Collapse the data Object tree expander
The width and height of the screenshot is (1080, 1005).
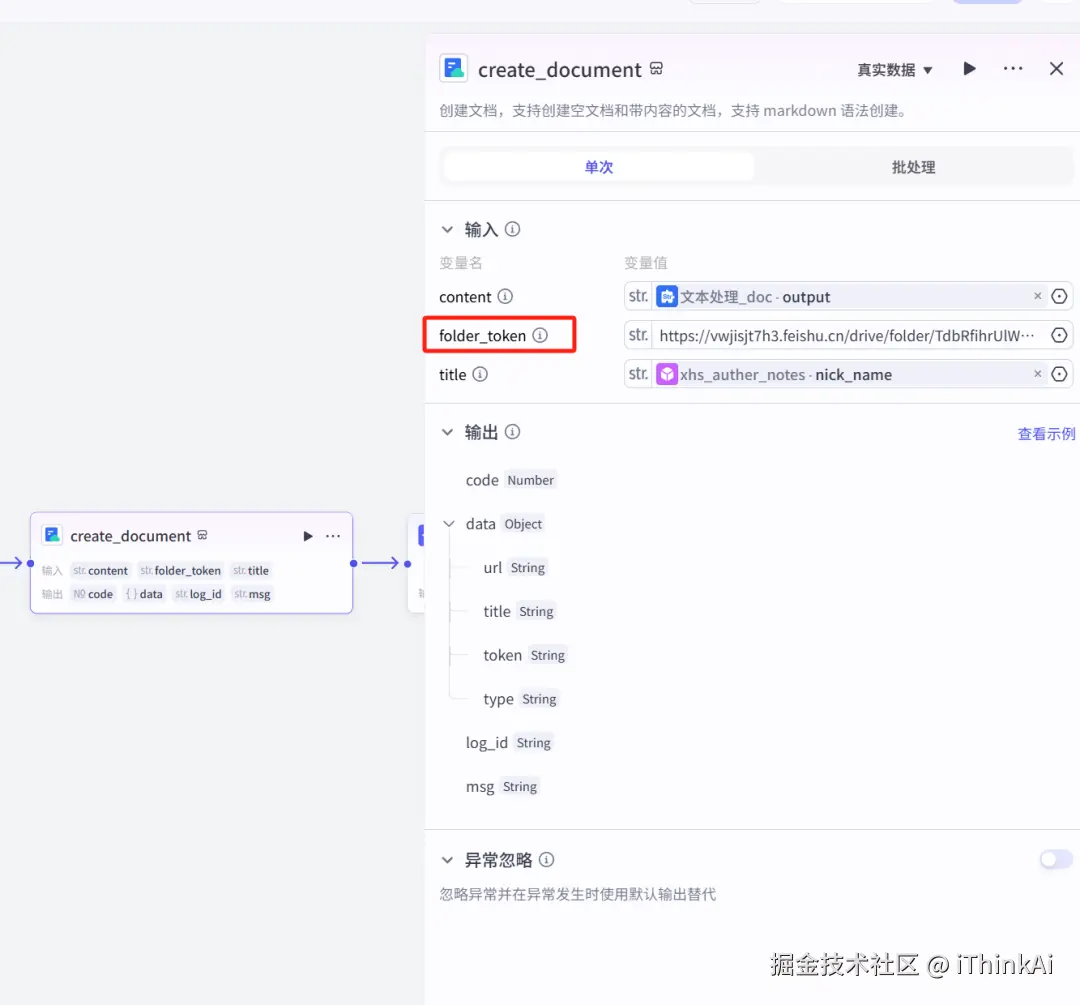(x=448, y=523)
